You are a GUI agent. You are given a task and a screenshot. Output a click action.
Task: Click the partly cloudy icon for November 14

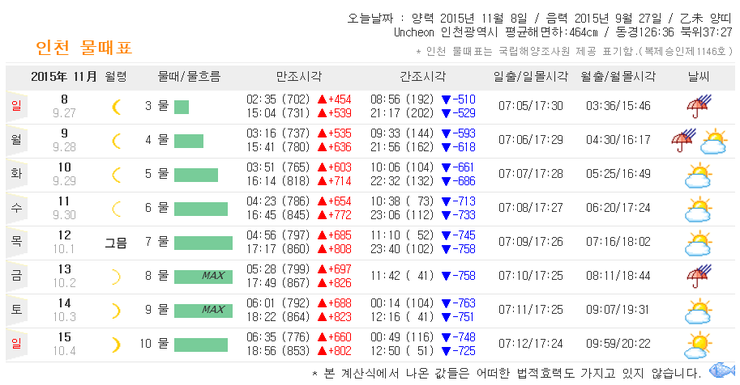(x=698, y=311)
